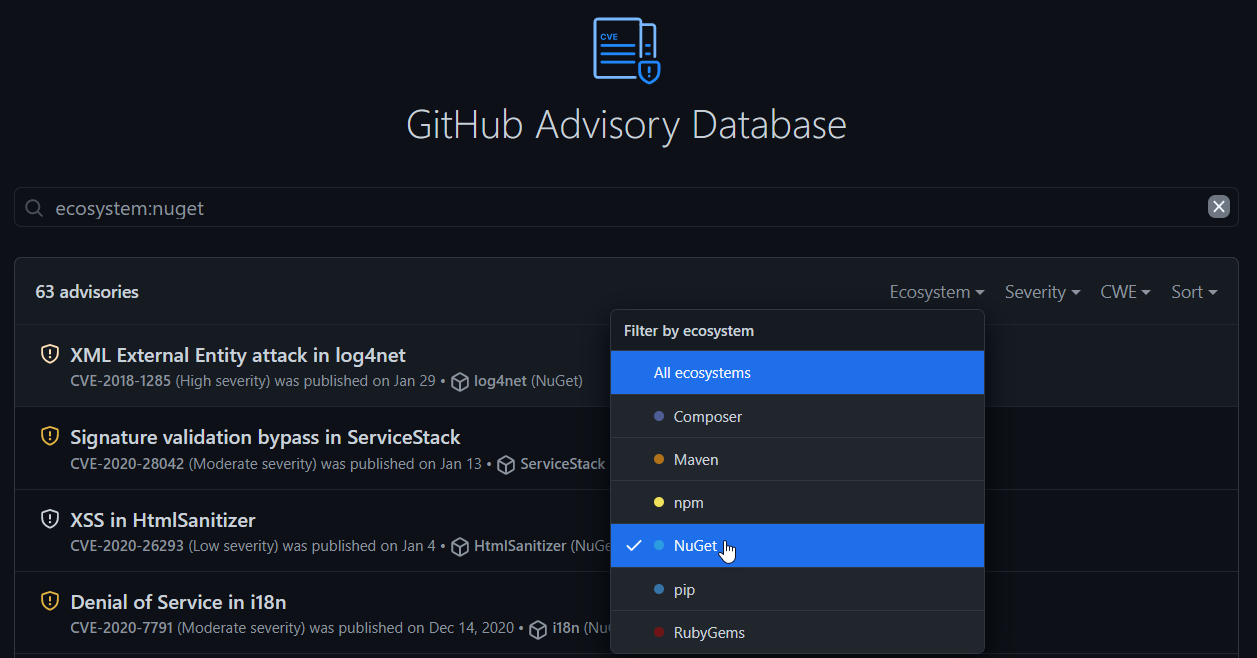Click shield icon beside log4net advisory
This screenshot has height=658, width=1257.
49,354
